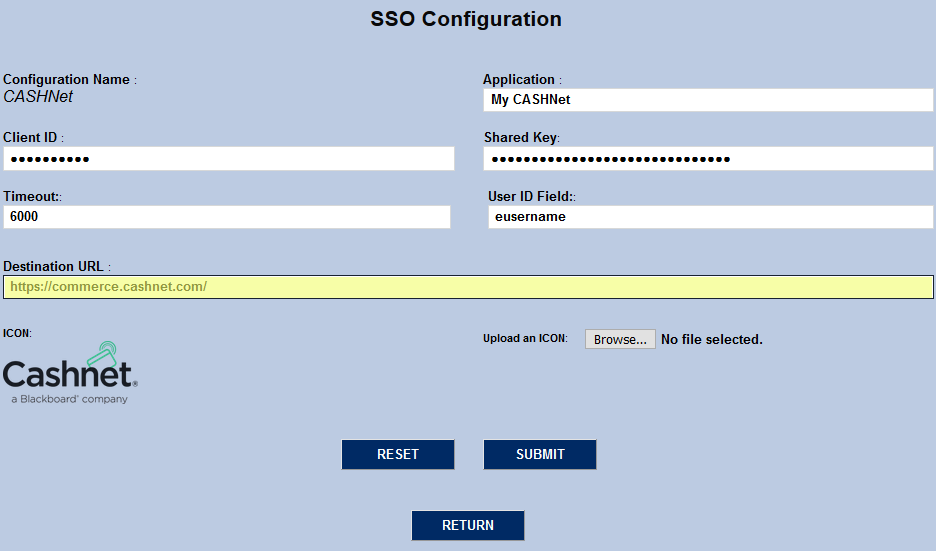
Task: Click the RETURN button
Action: pyautogui.click(x=468, y=525)
